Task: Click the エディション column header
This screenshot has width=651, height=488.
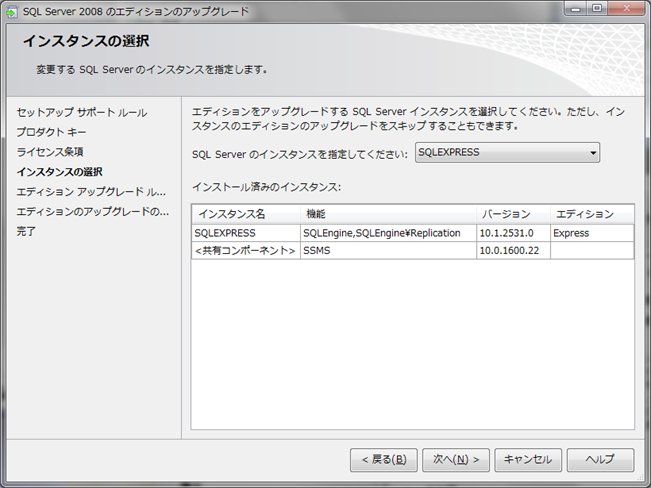Action: click(x=592, y=214)
